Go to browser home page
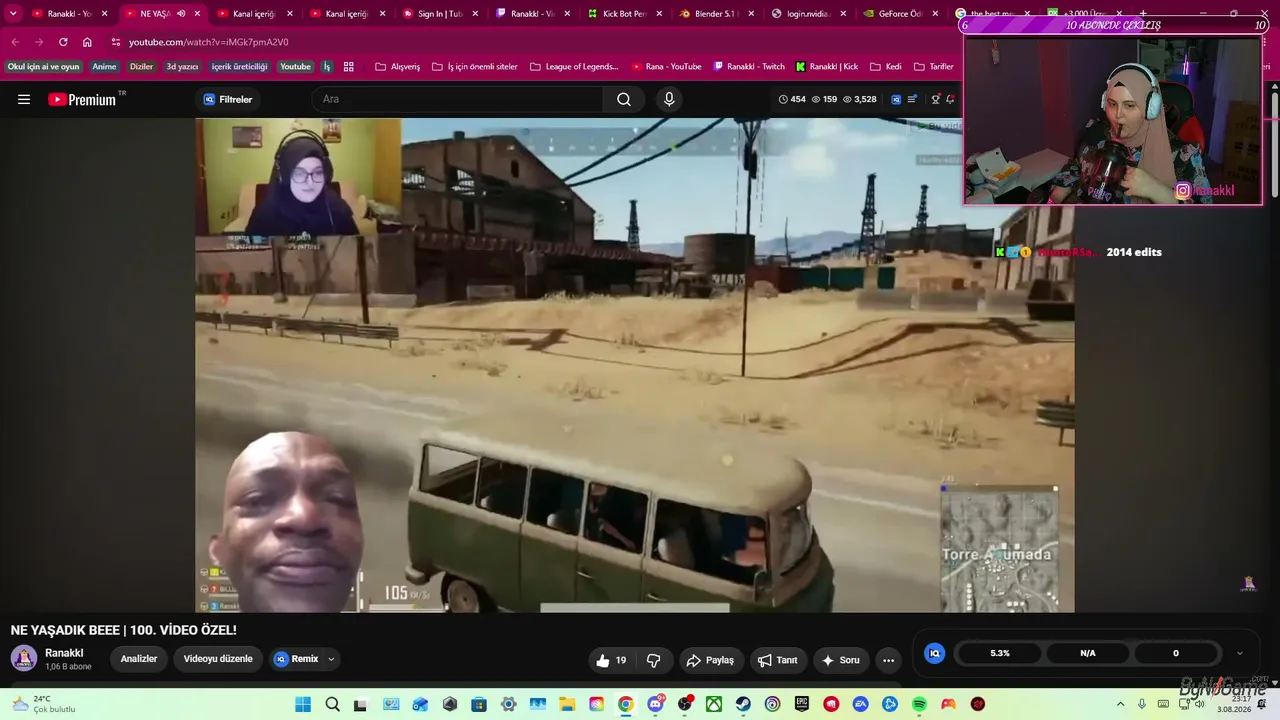The width and height of the screenshot is (1280, 720). pyautogui.click(x=87, y=42)
